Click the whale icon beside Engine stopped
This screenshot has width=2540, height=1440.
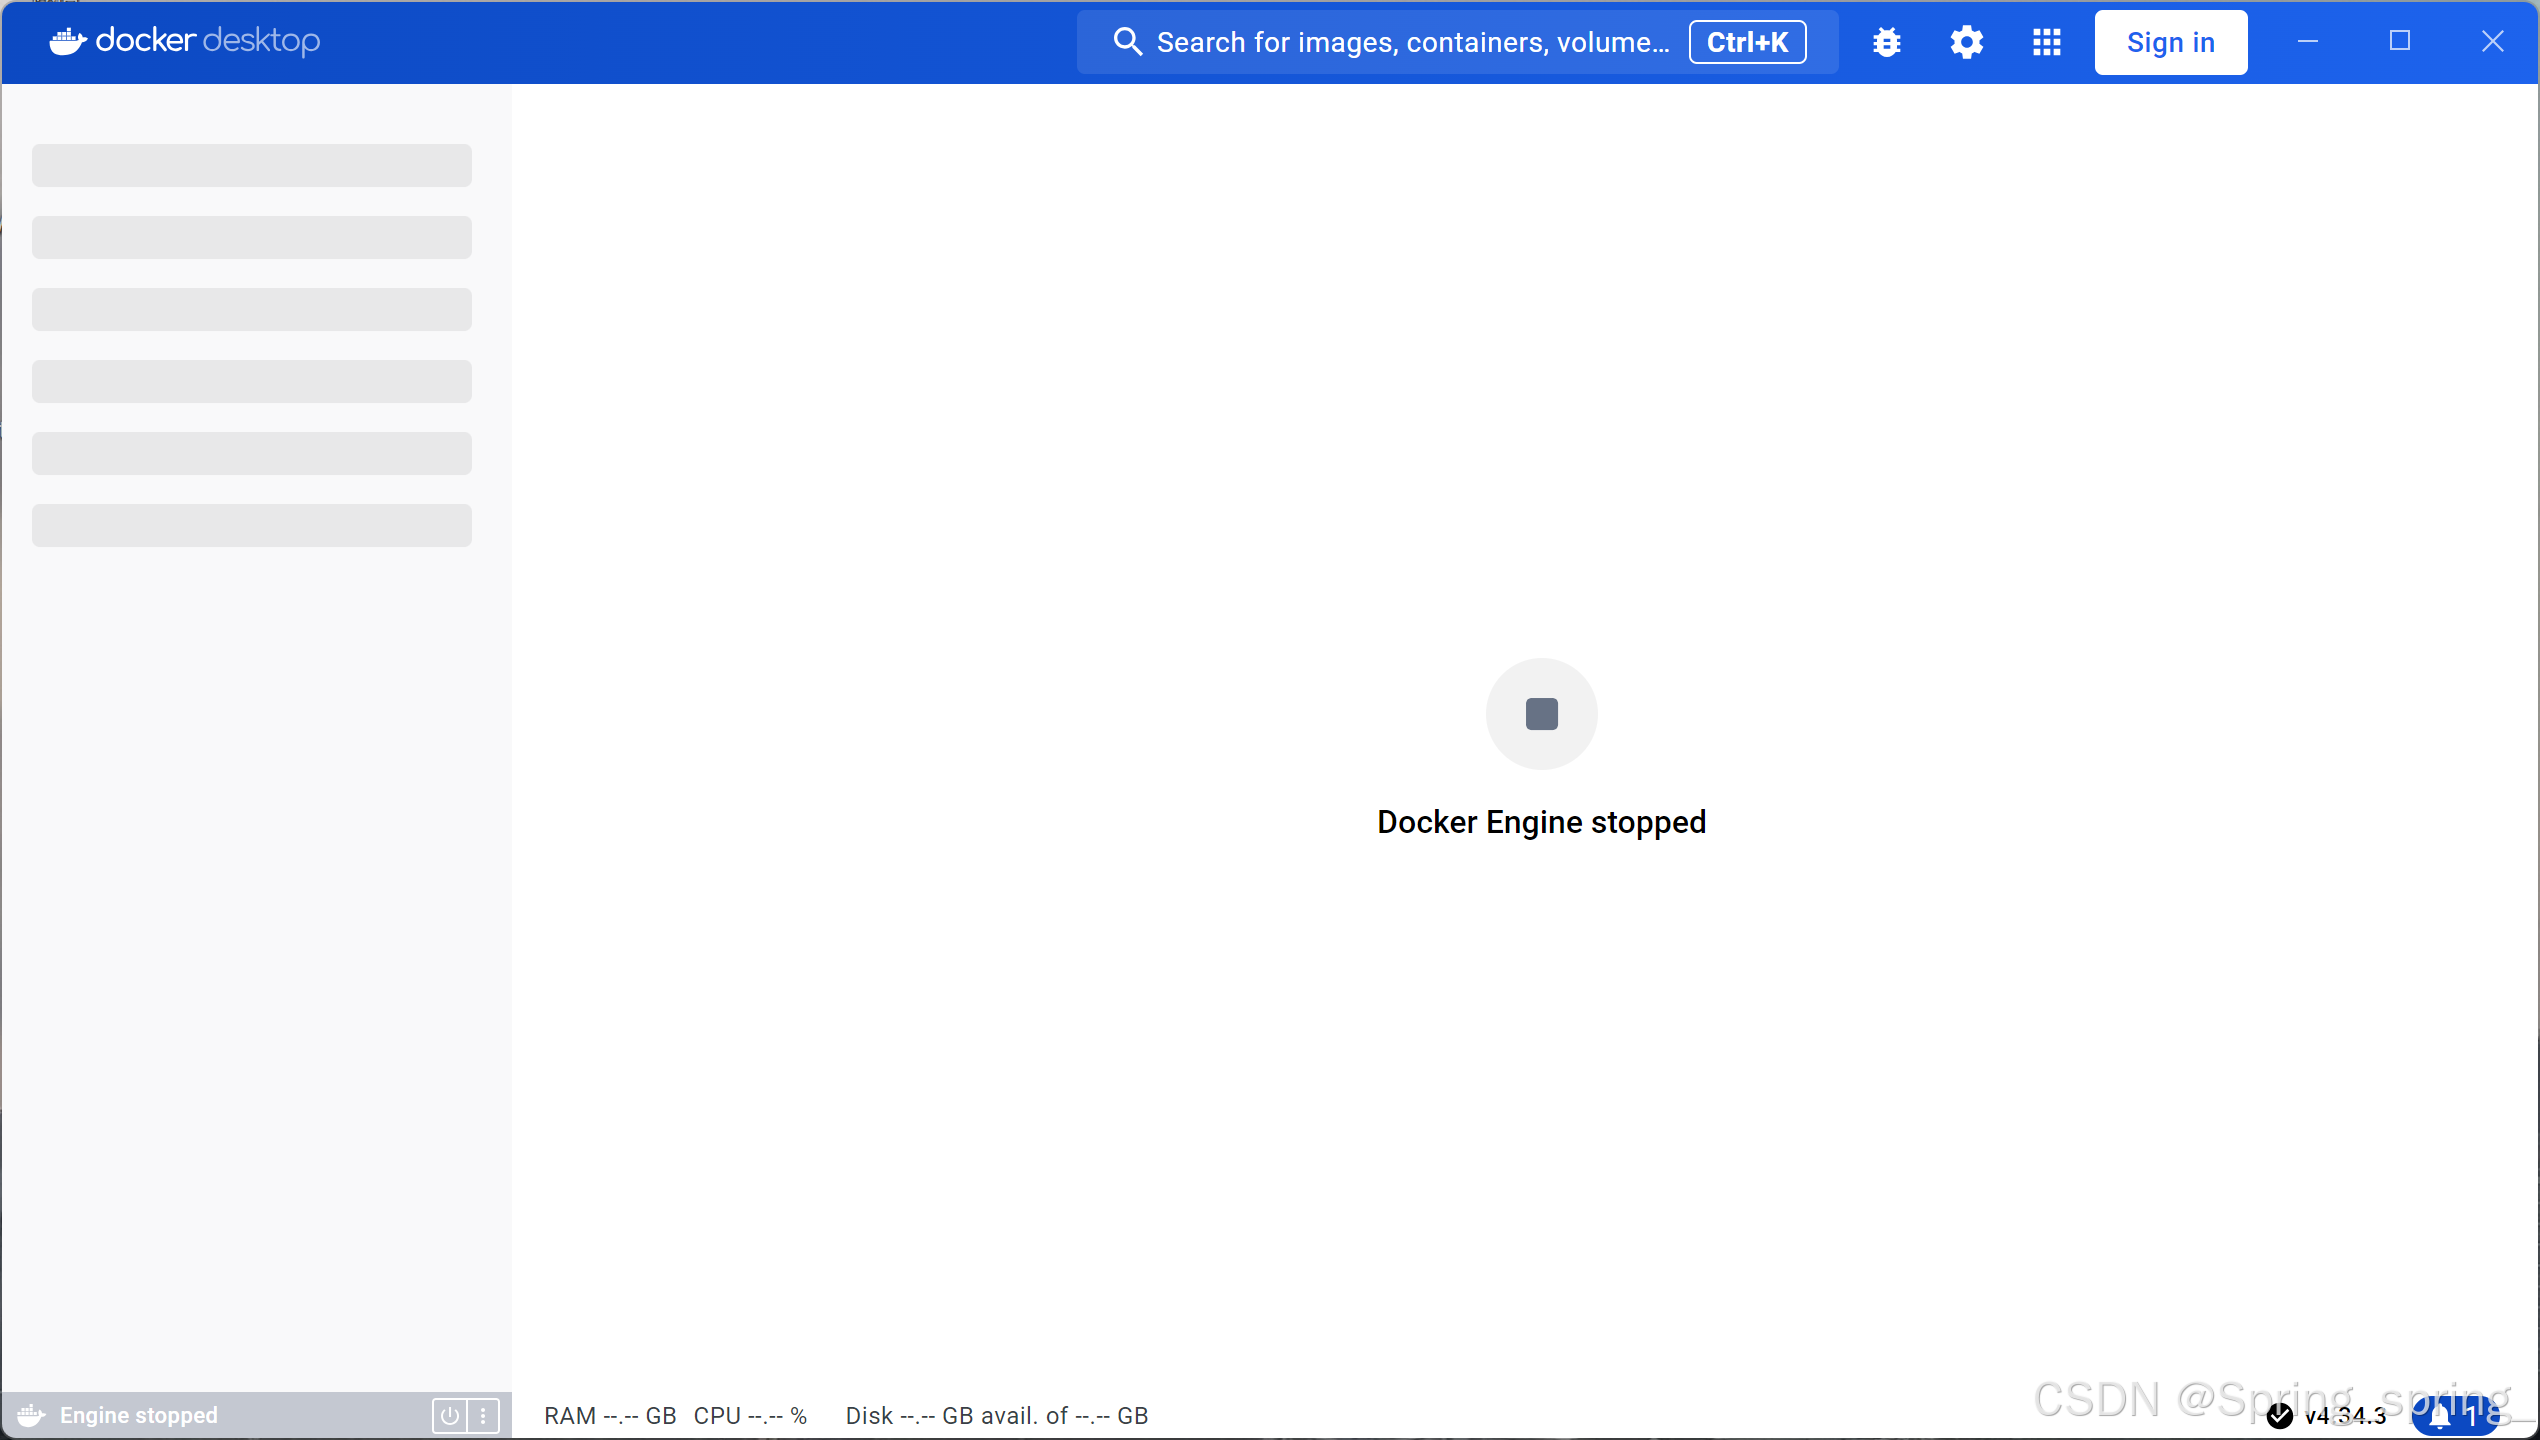pyautogui.click(x=31, y=1415)
